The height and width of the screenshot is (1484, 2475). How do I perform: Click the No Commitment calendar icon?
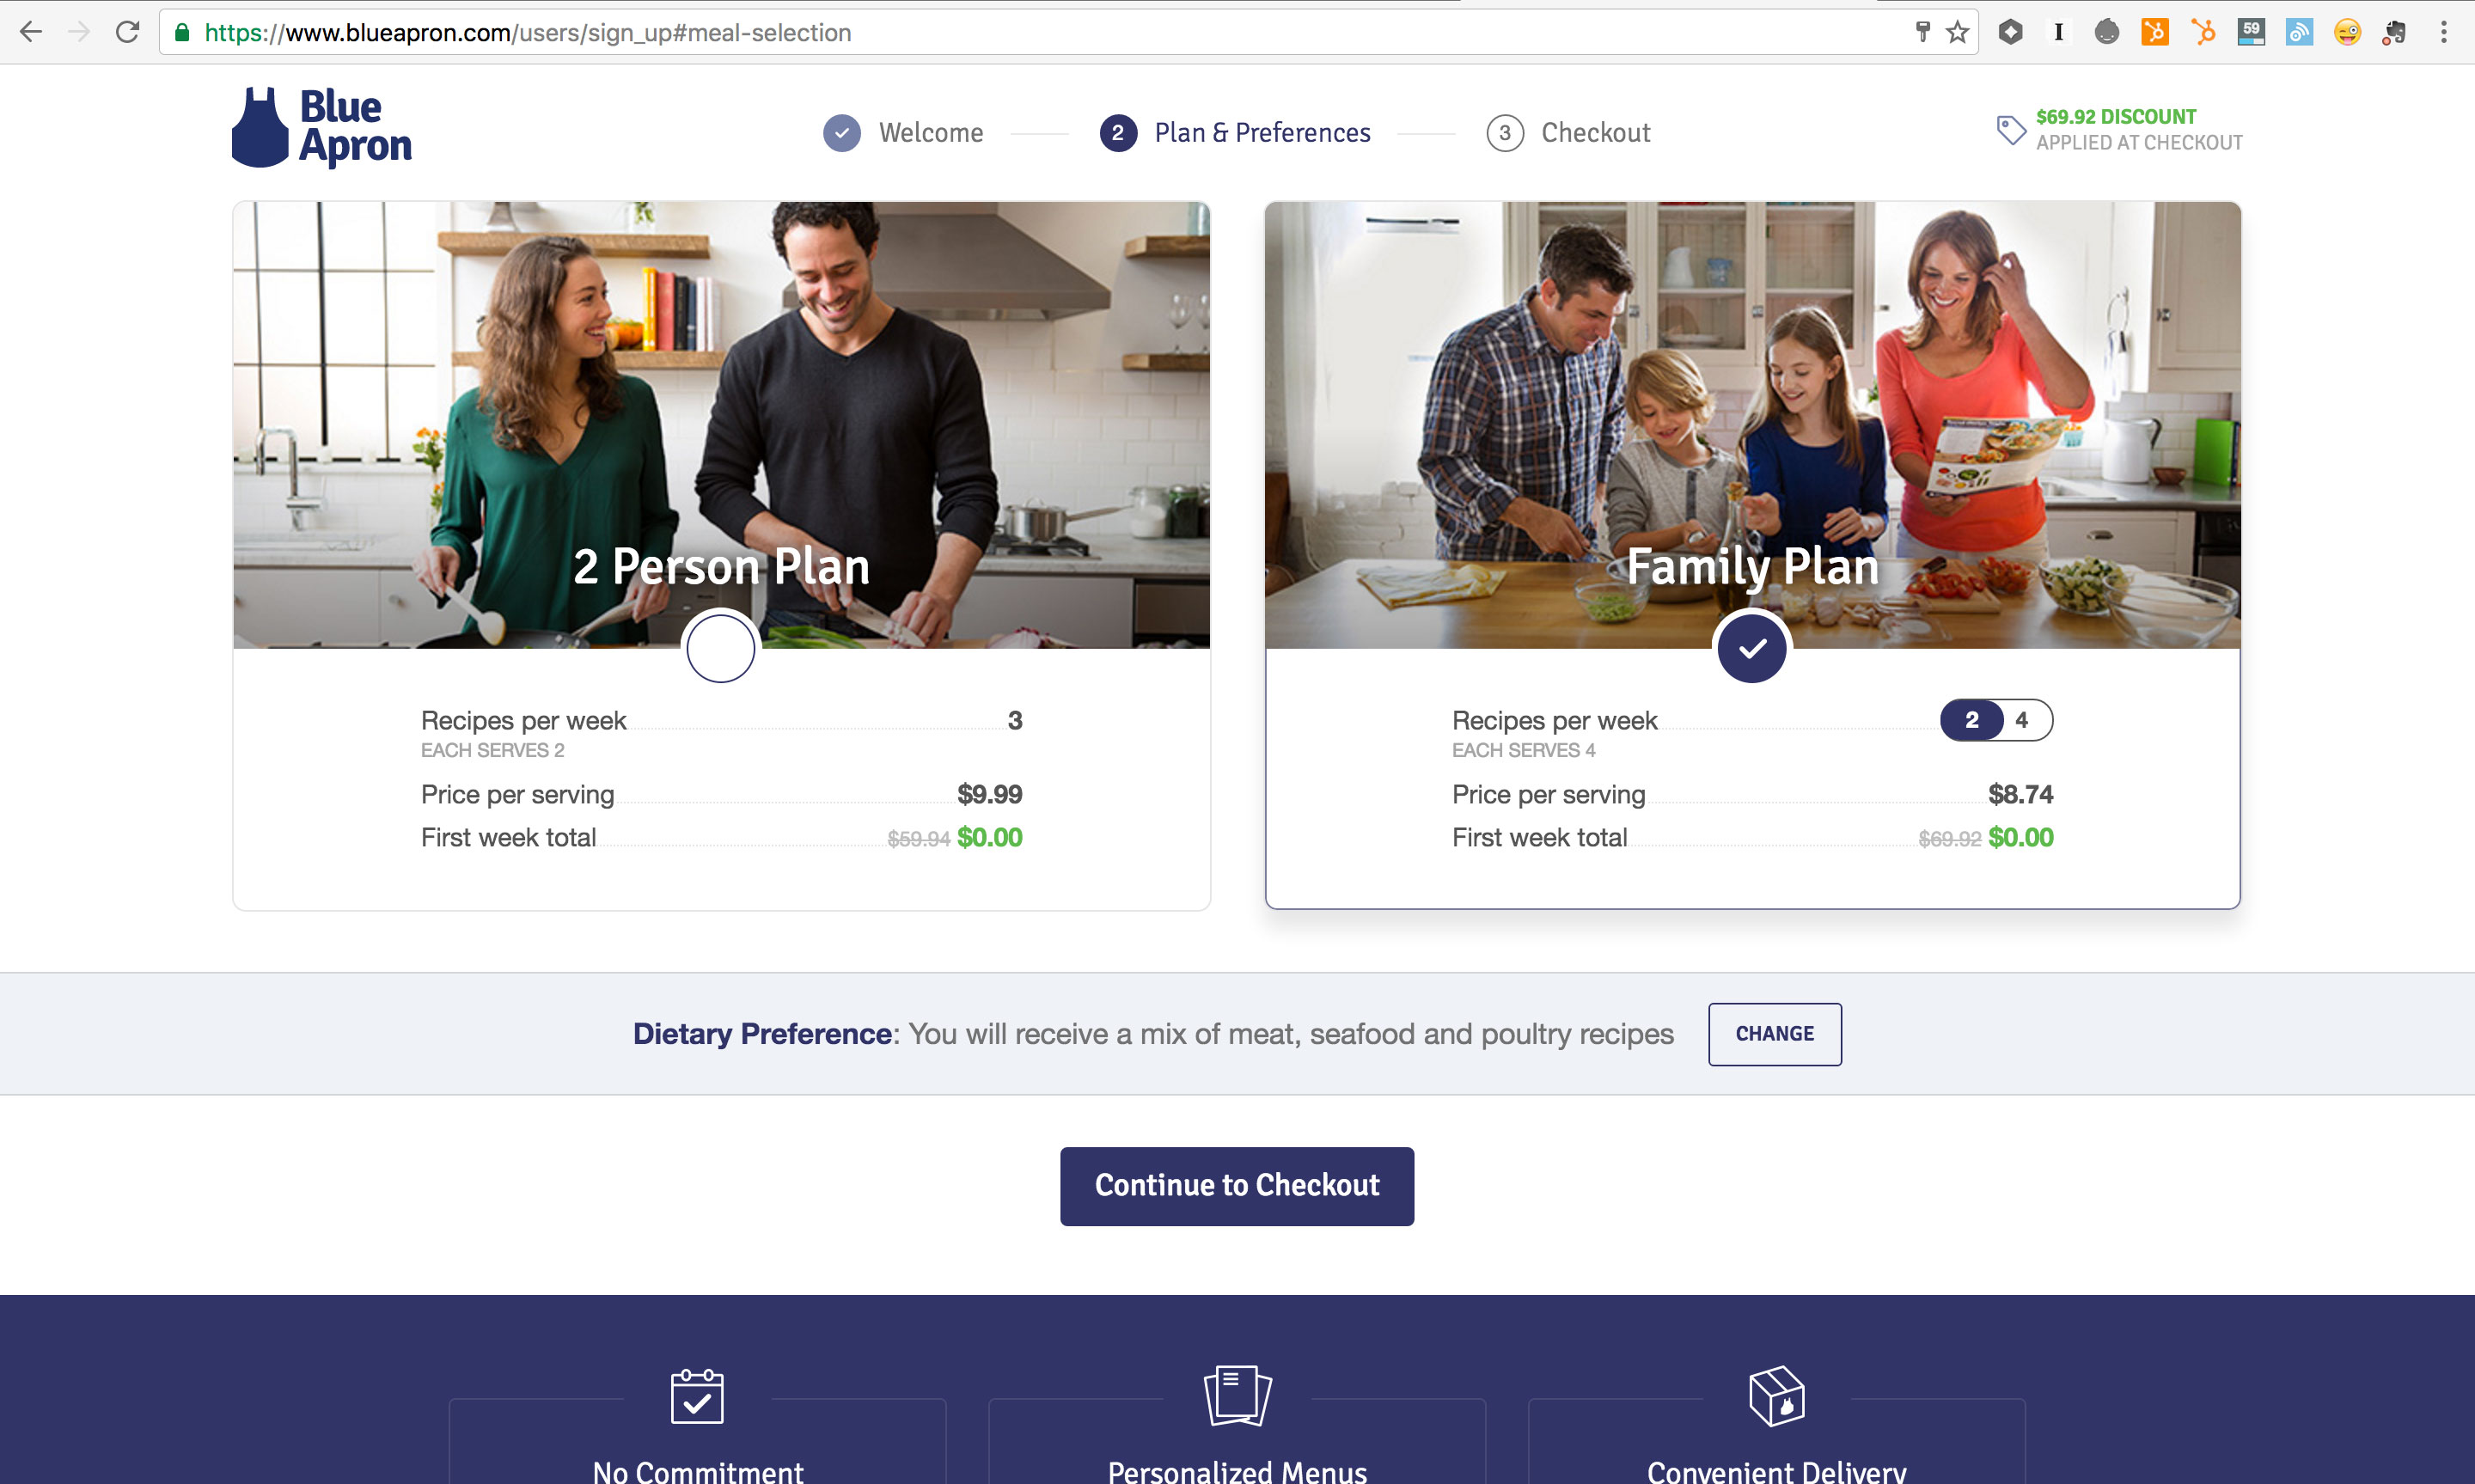[x=697, y=1396]
